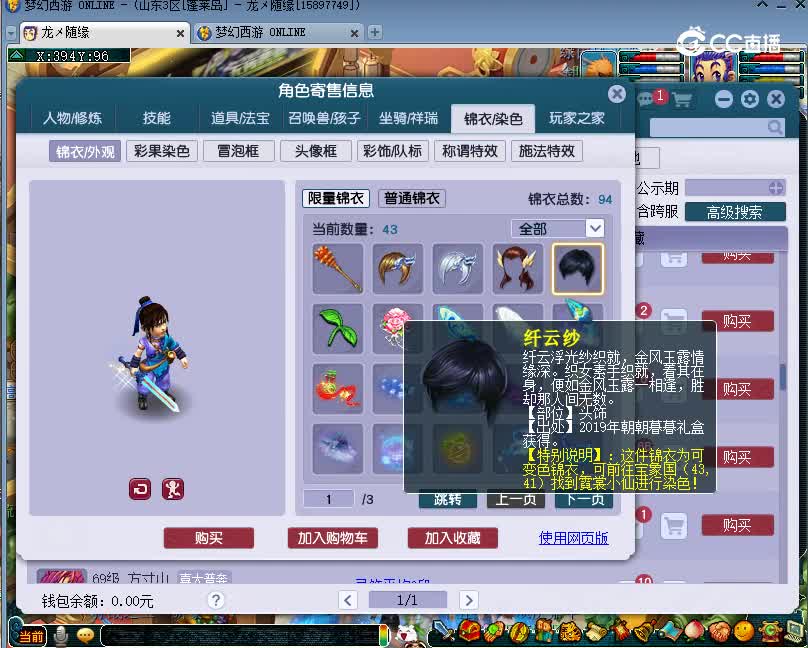This screenshot has height=648, width=808.
Task: Open the chat message notification icon
Action: click(x=646, y=99)
